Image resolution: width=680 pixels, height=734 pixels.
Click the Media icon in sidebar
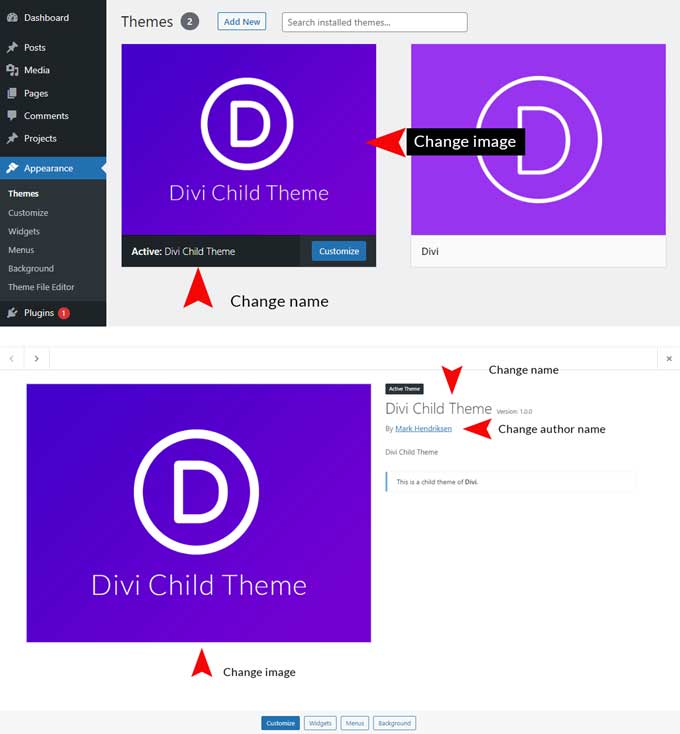click(x=13, y=70)
